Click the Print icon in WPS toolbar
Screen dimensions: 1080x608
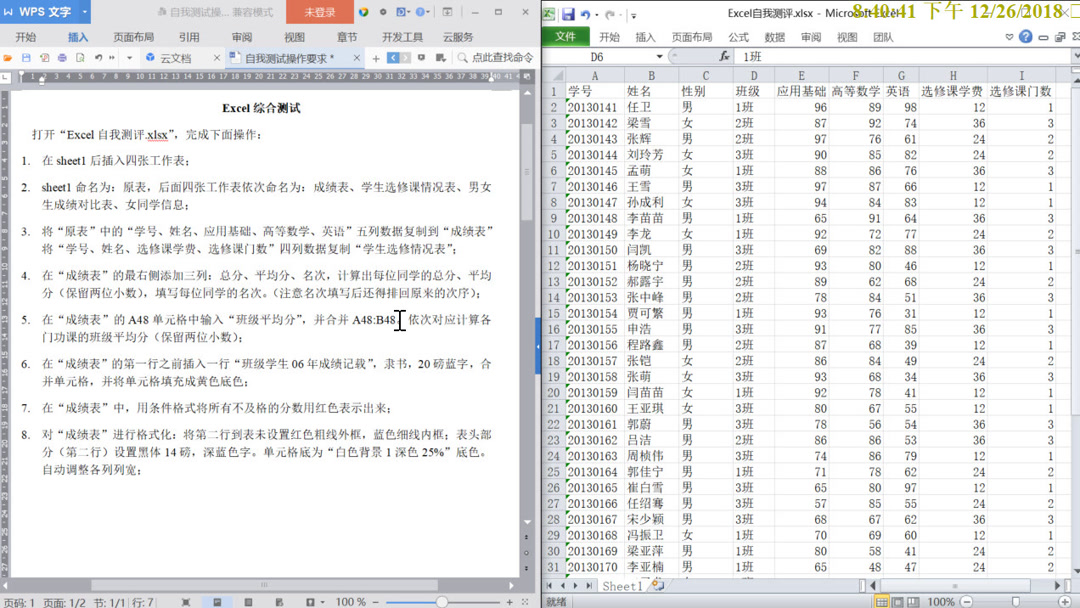63,57
